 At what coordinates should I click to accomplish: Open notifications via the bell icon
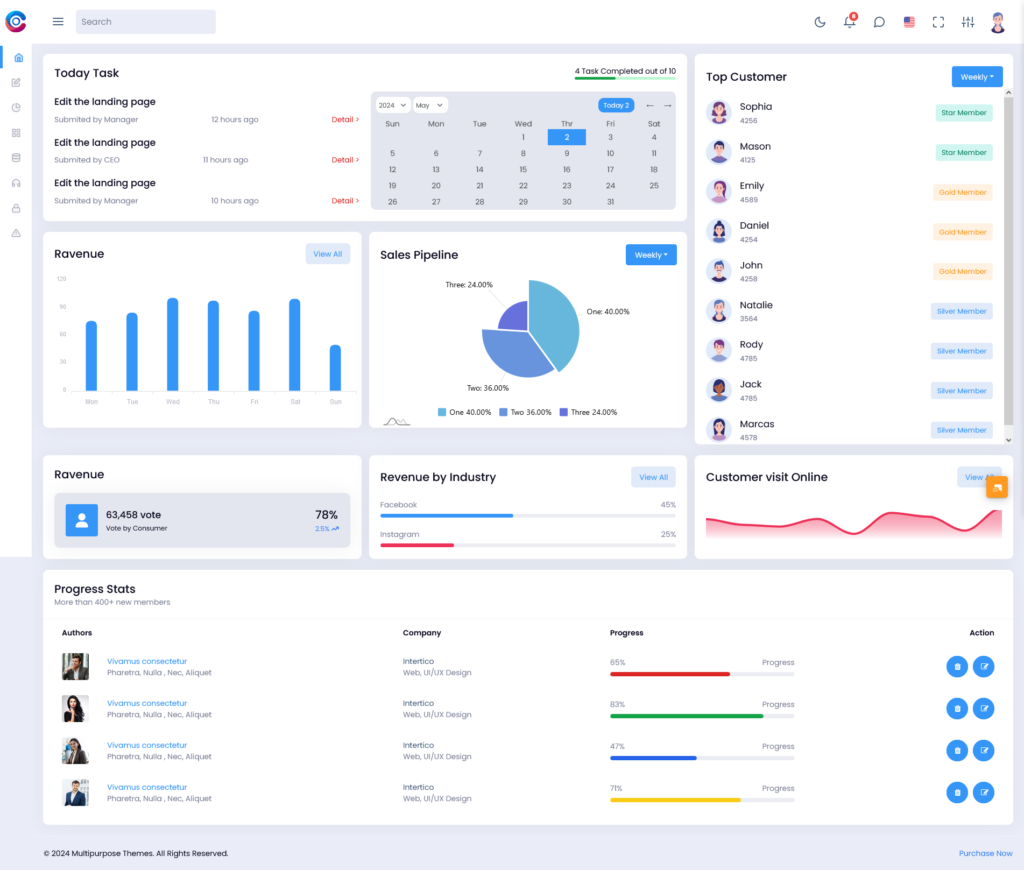849,21
